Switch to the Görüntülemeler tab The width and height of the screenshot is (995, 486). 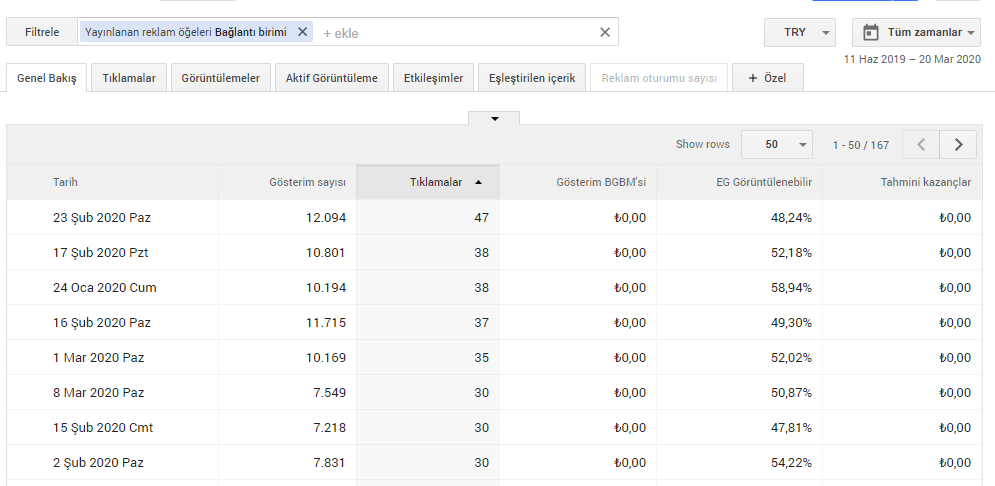pyautogui.click(x=220, y=78)
